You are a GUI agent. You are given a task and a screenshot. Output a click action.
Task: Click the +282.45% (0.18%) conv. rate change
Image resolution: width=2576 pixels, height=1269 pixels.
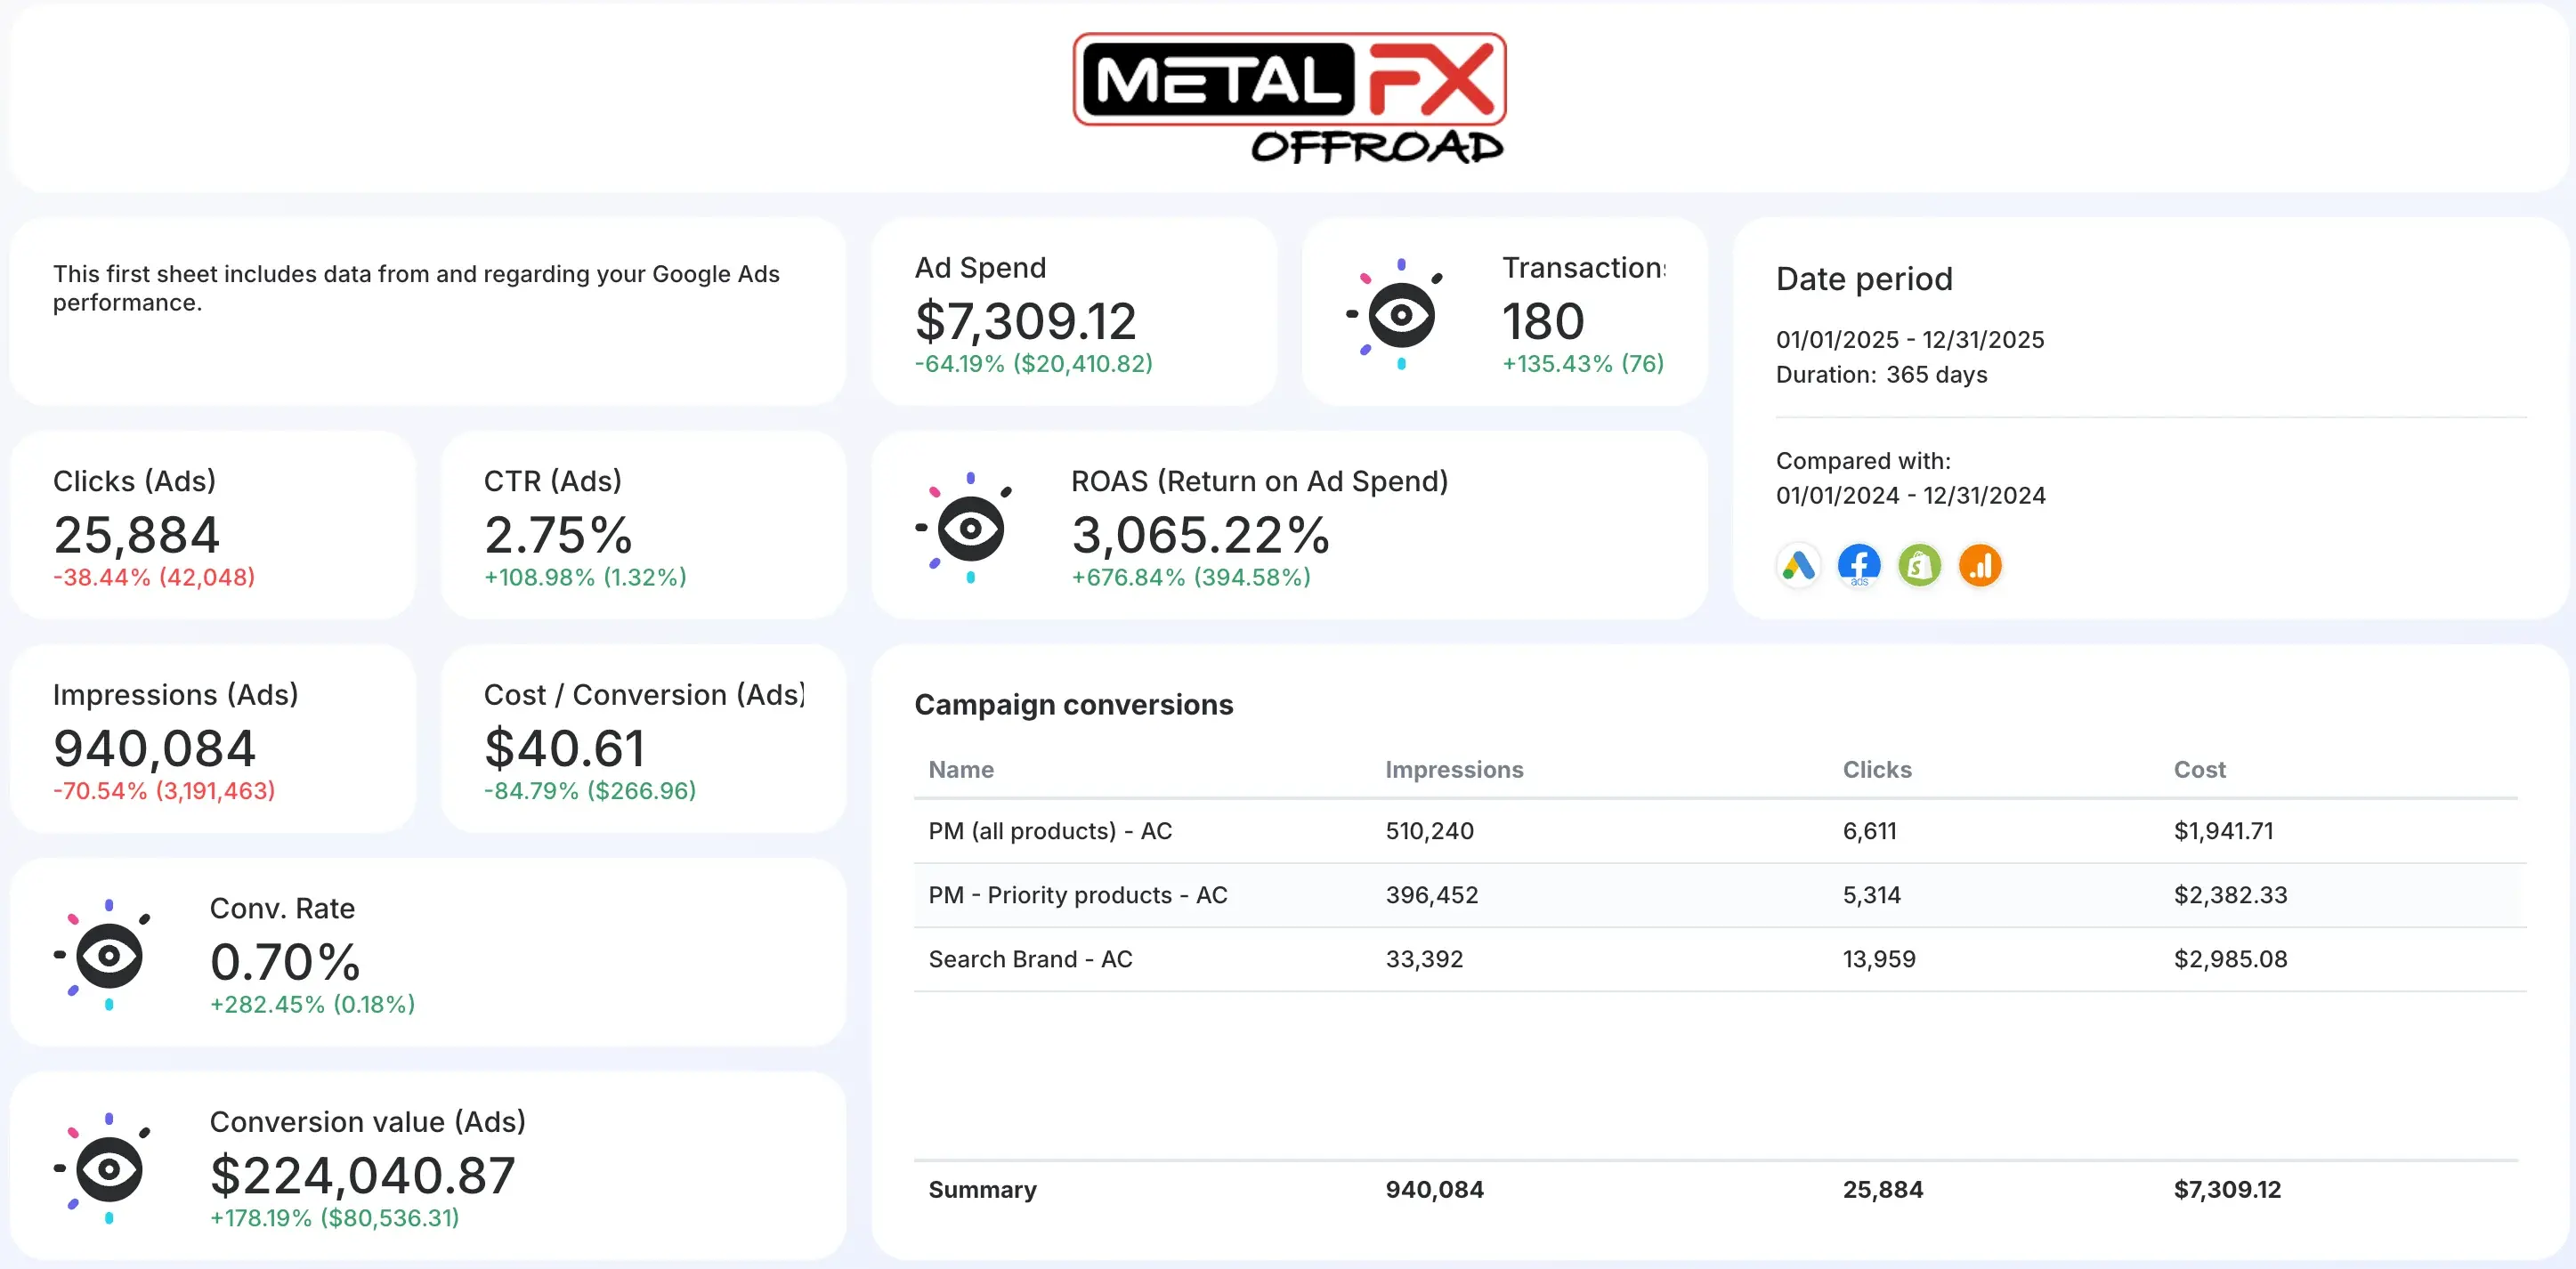312,1005
